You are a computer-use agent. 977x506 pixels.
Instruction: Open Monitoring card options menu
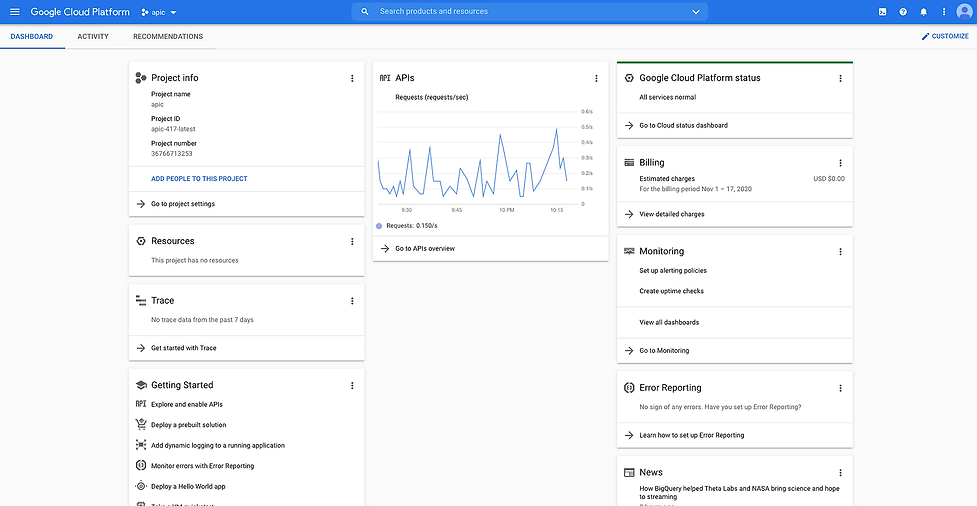coord(840,252)
